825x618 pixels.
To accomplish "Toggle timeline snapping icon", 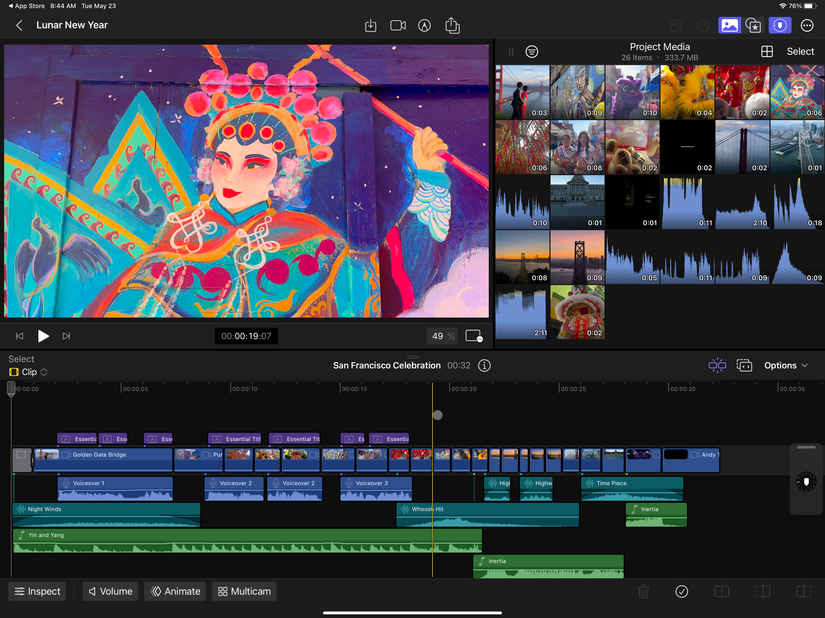I will tap(717, 366).
